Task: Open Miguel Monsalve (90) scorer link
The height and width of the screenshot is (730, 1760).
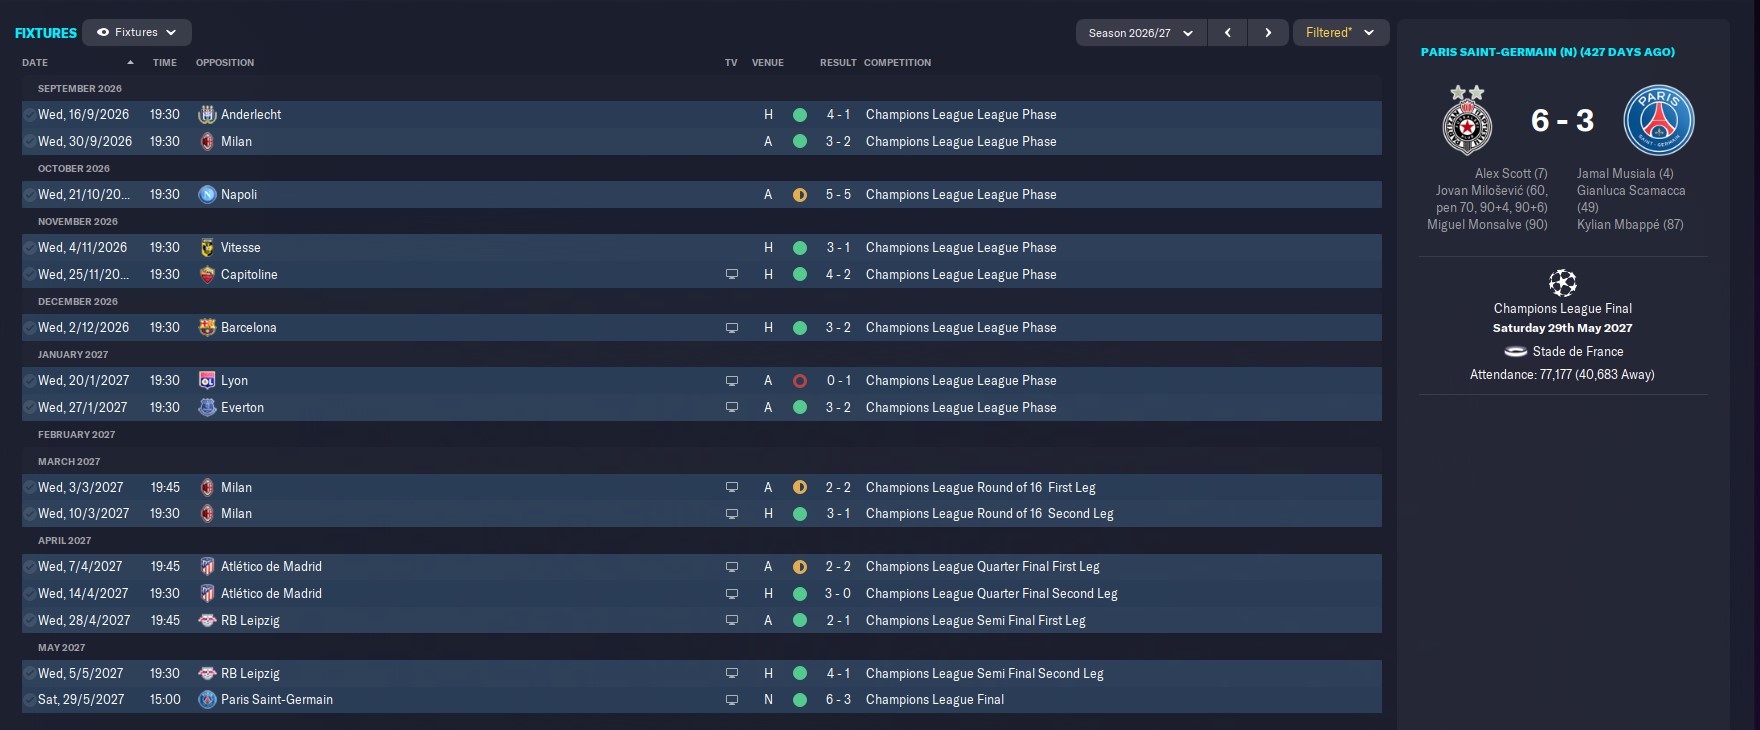Action: (1487, 225)
